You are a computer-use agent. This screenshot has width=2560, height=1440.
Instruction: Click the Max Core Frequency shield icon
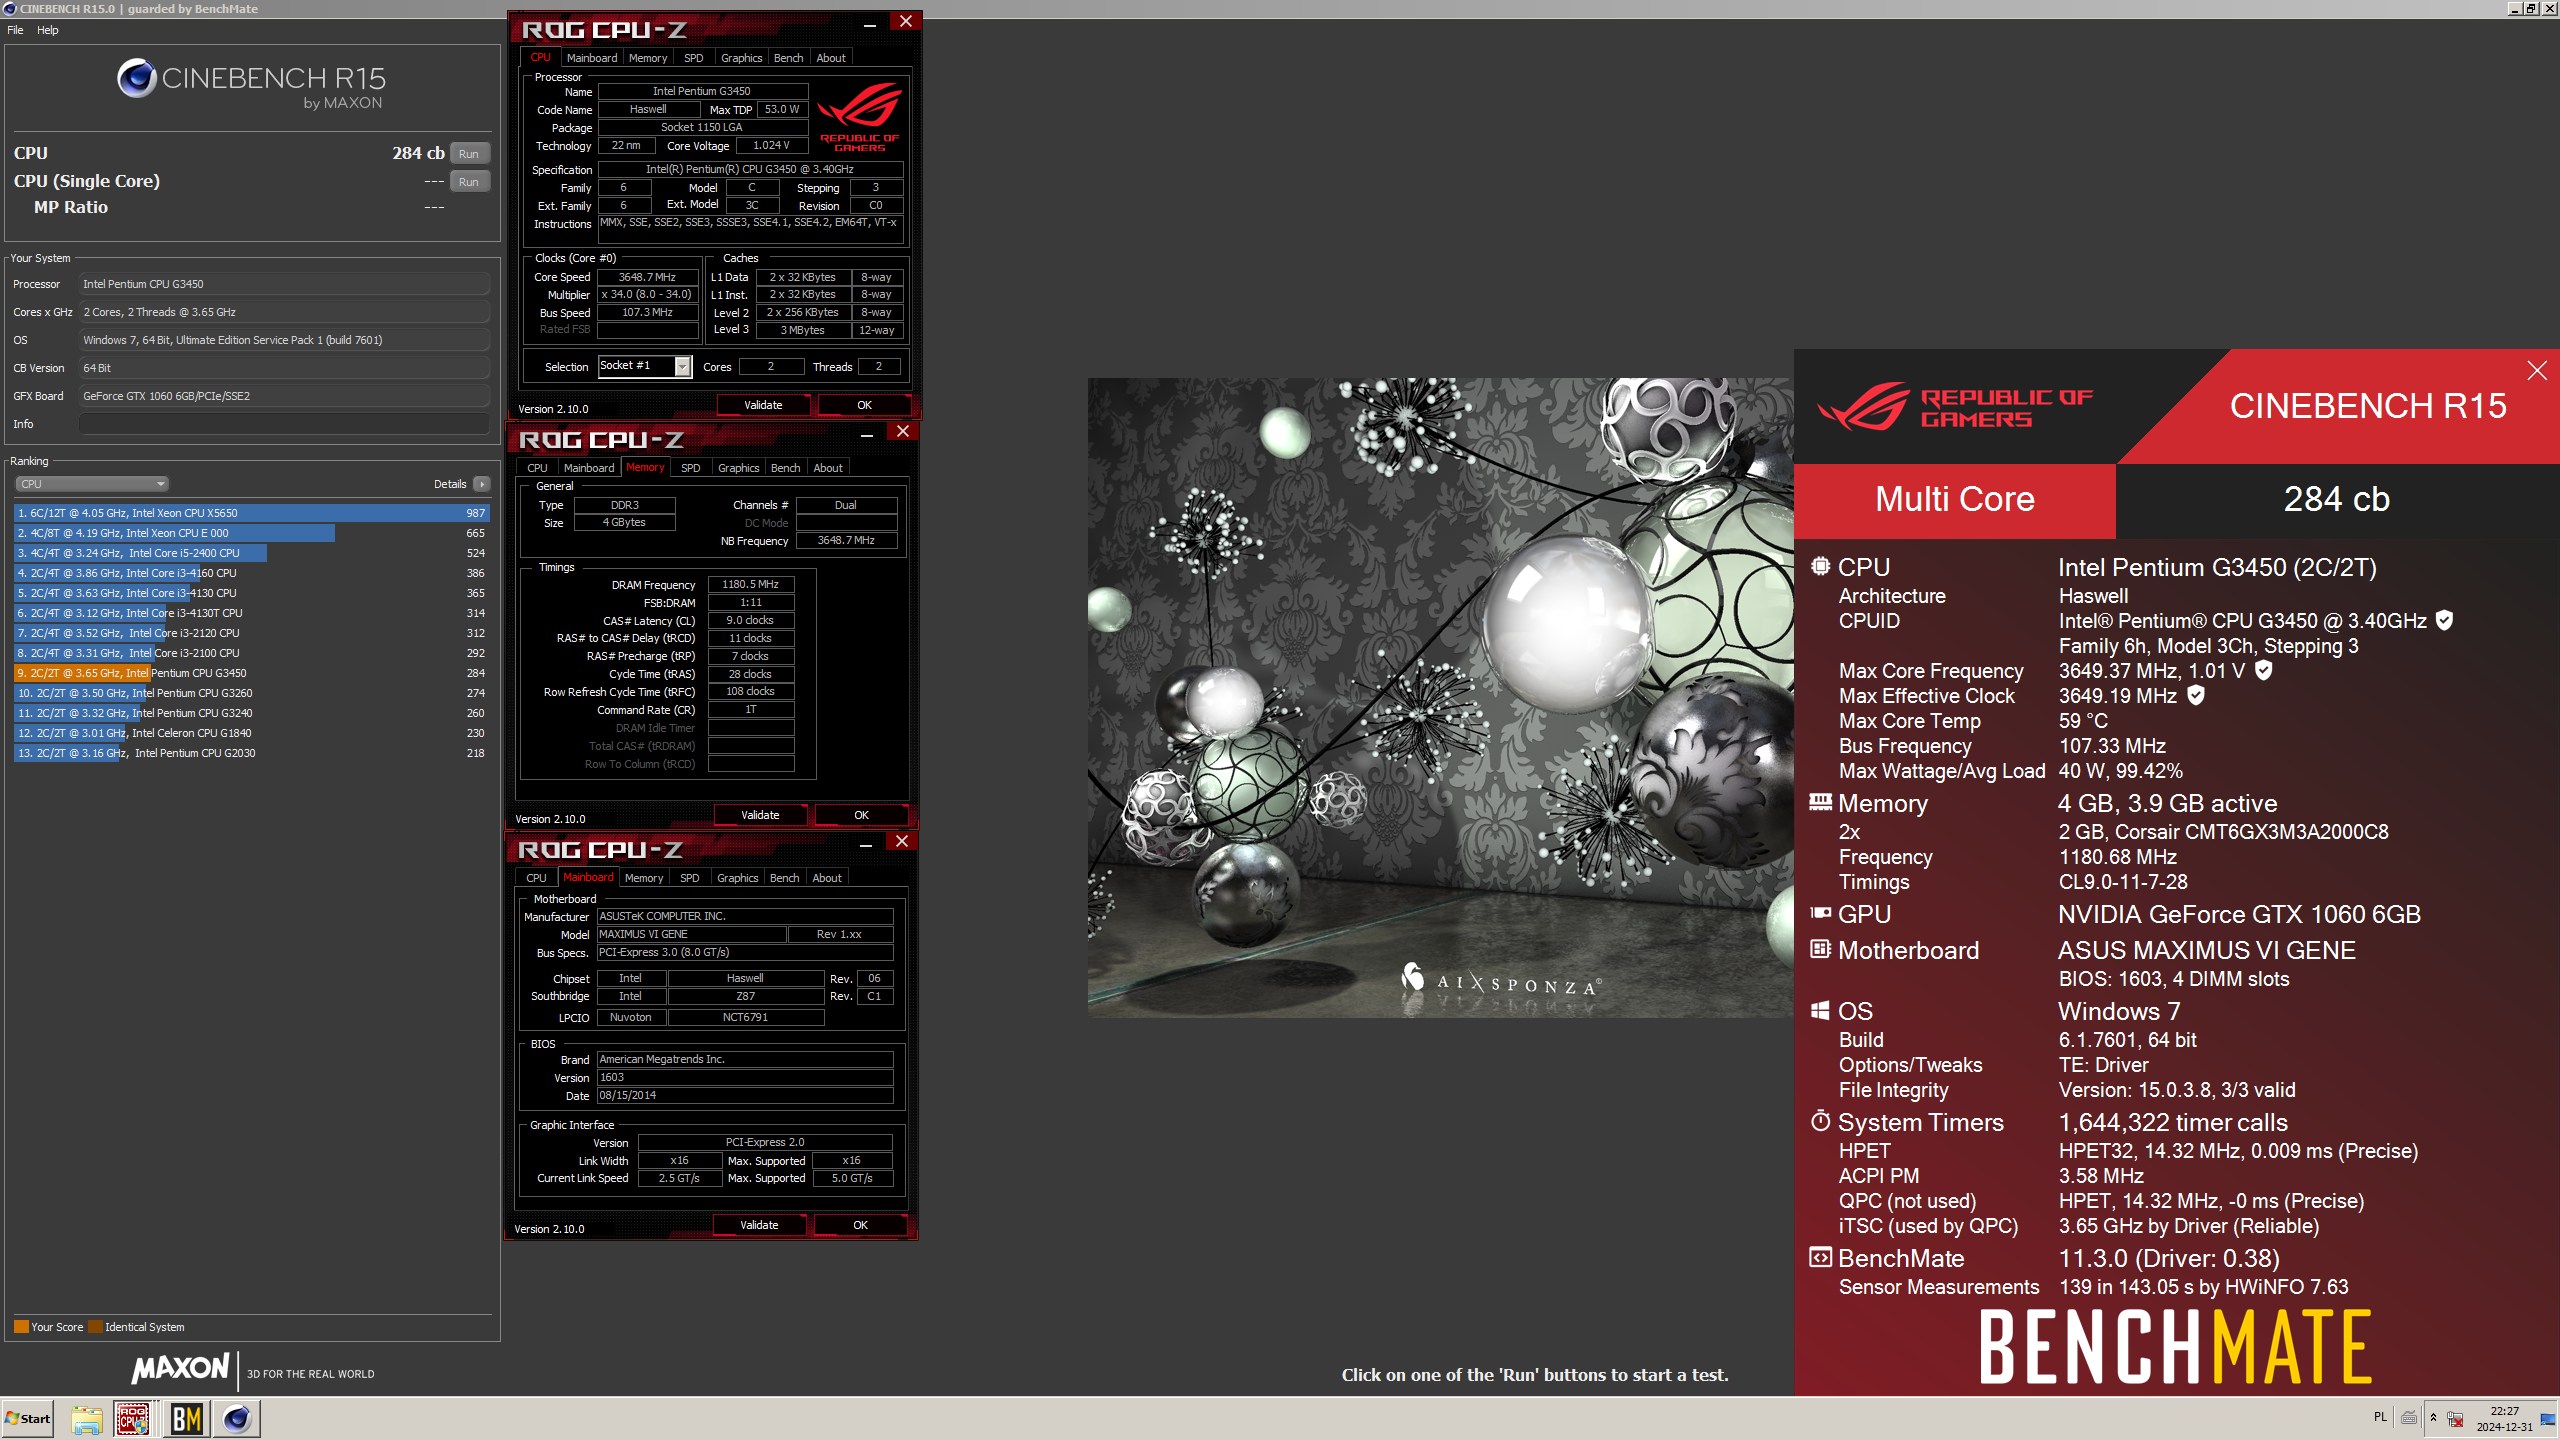(x=2264, y=670)
